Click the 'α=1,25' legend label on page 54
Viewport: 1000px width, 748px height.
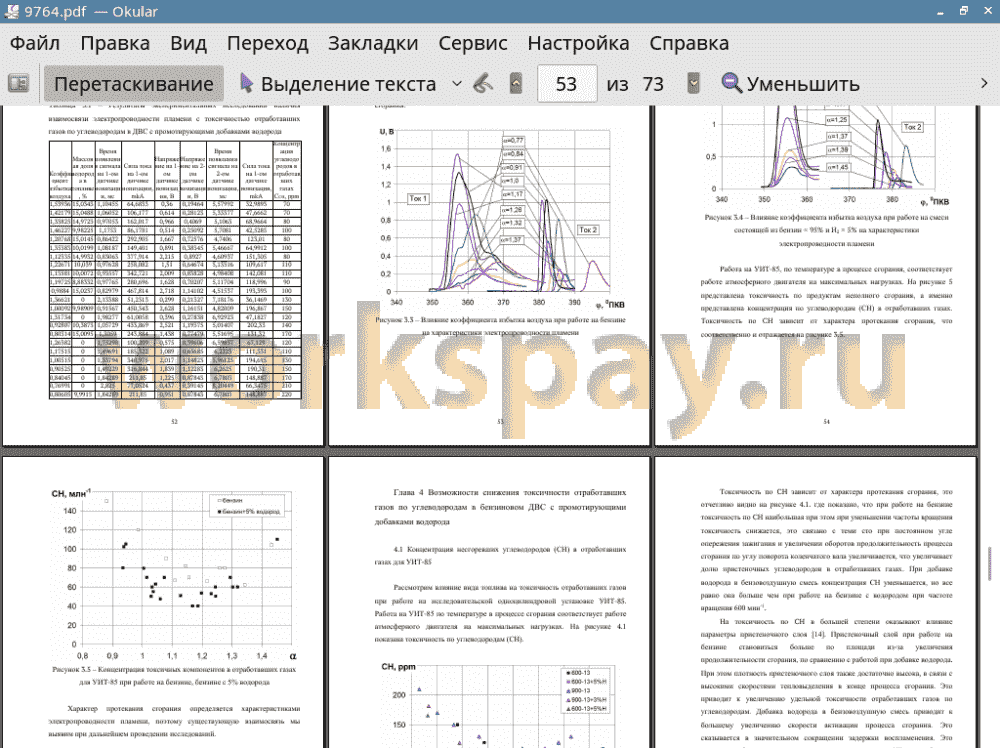tap(837, 119)
